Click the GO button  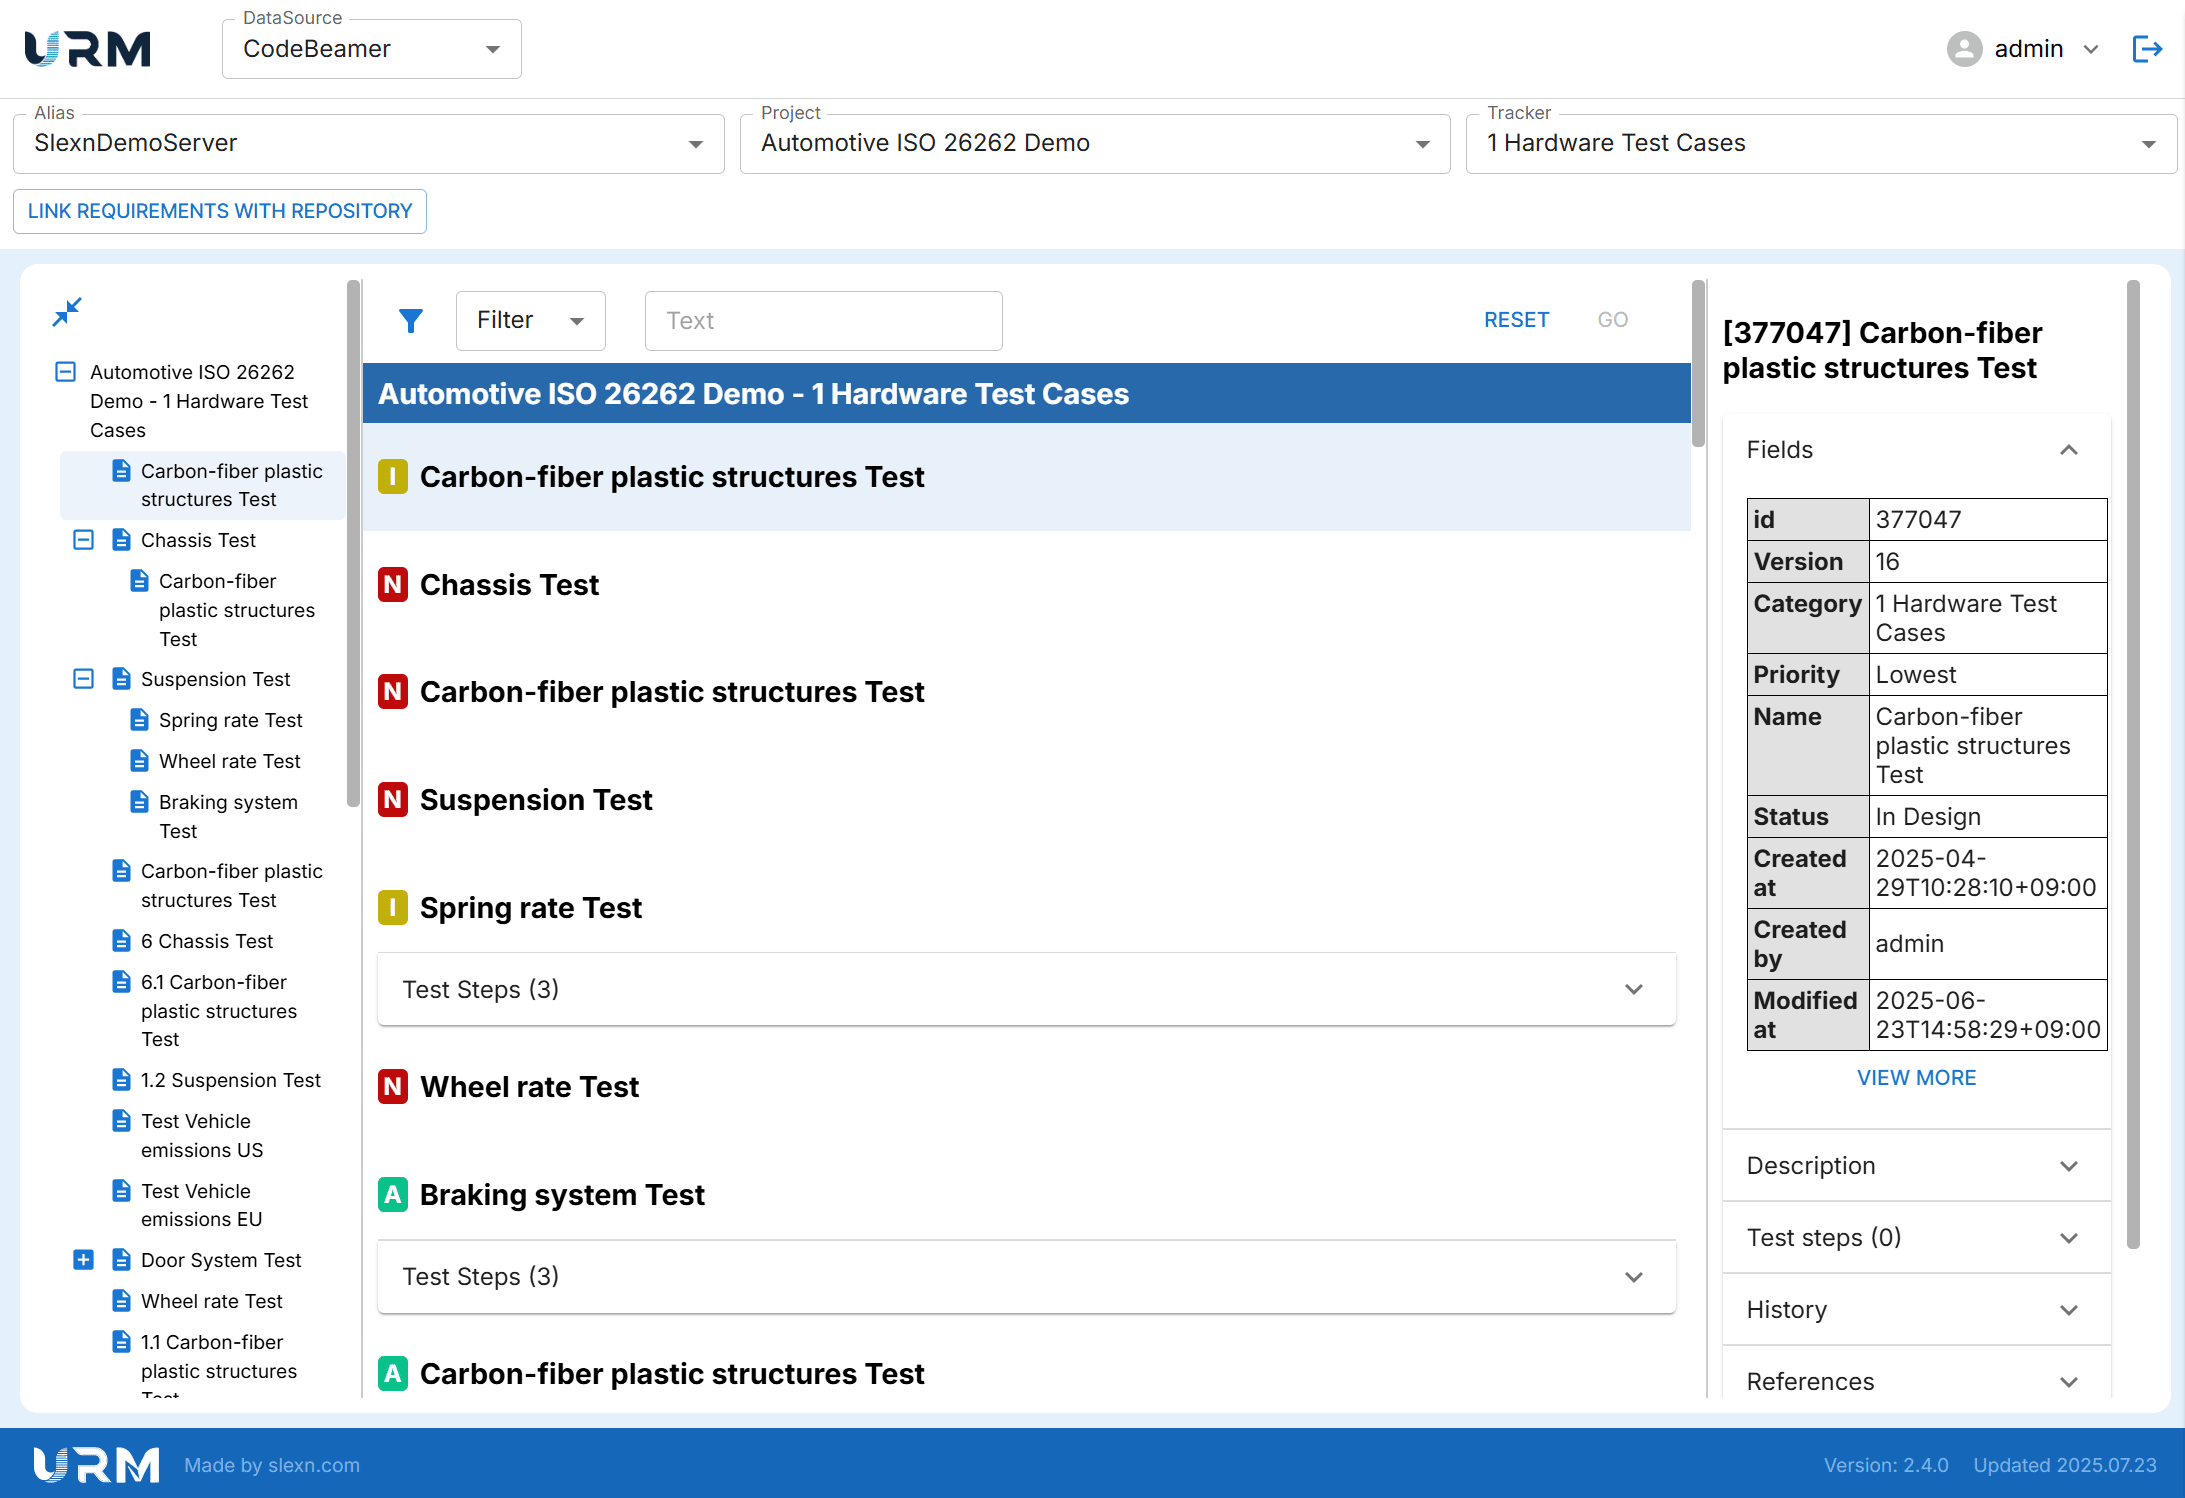click(x=1612, y=320)
